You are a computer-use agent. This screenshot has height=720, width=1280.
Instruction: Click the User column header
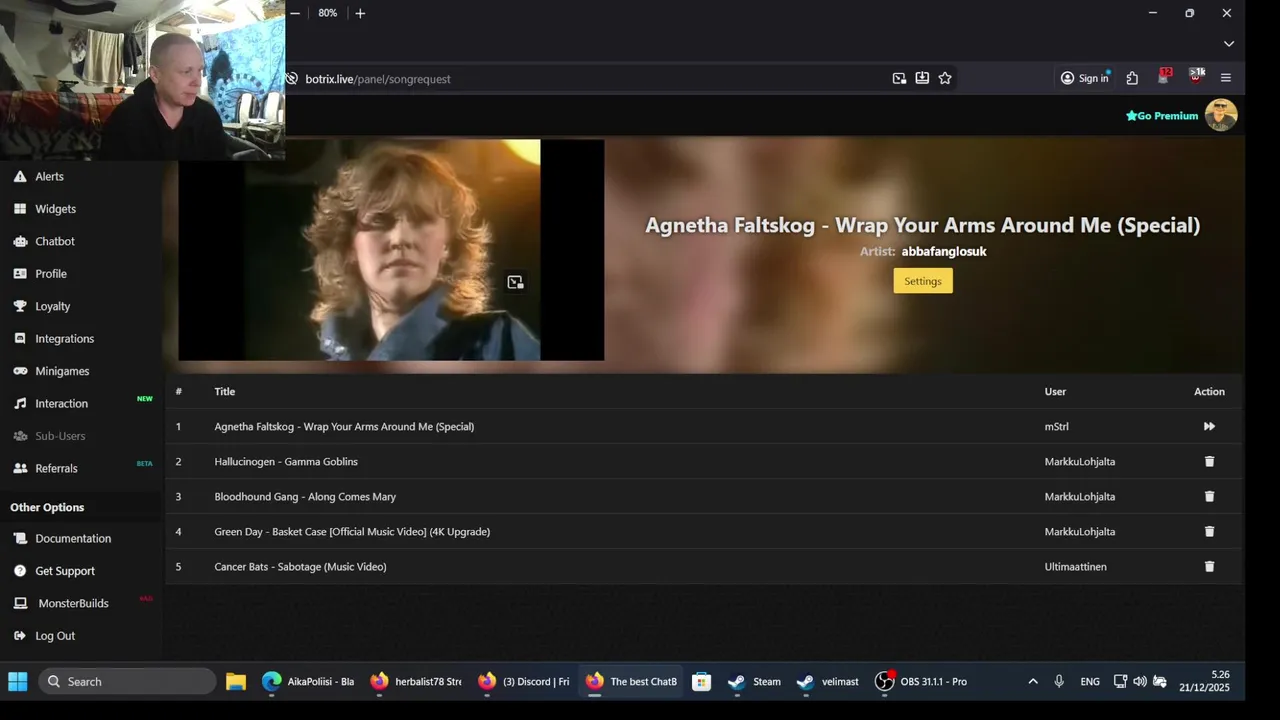pyautogui.click(x=1055, y=391)
